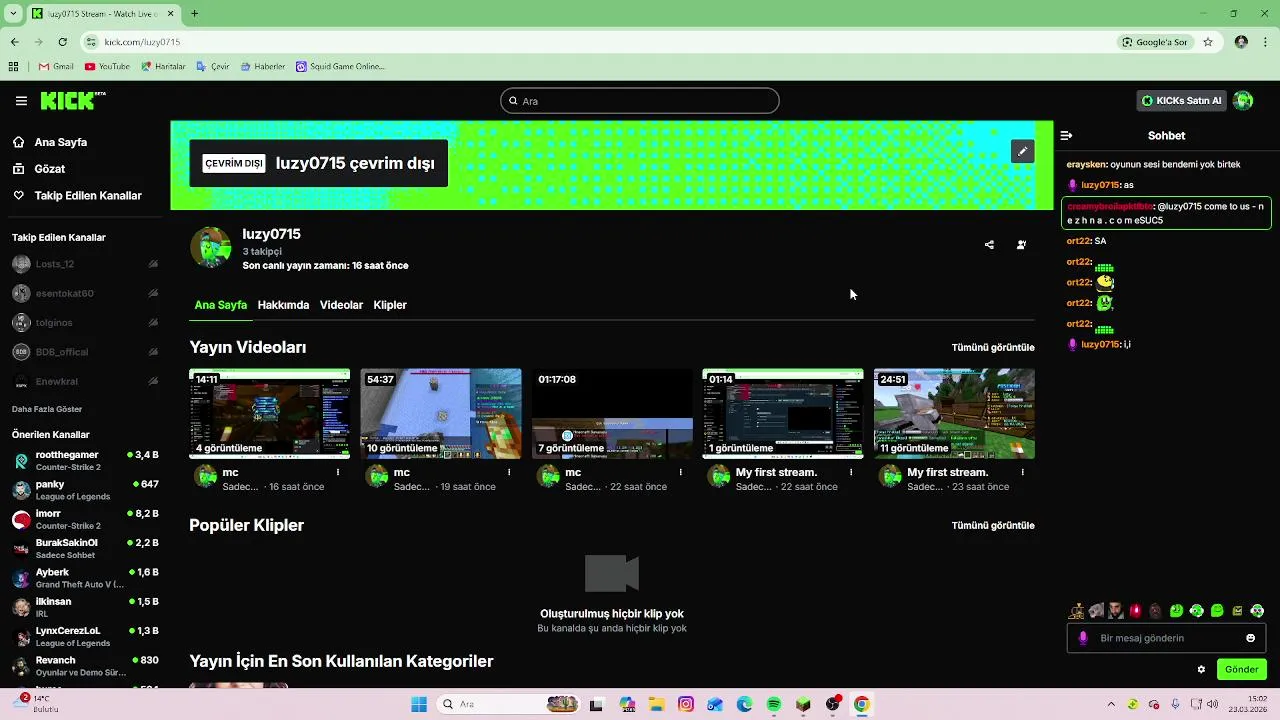Open the hamburger menu beside the KICK logo

(x=21, y=101)
